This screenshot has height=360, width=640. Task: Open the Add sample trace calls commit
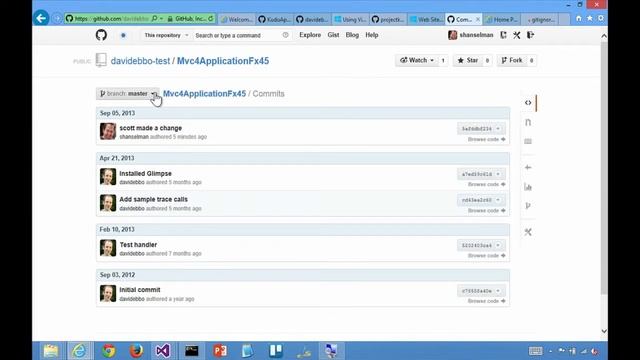153,199
